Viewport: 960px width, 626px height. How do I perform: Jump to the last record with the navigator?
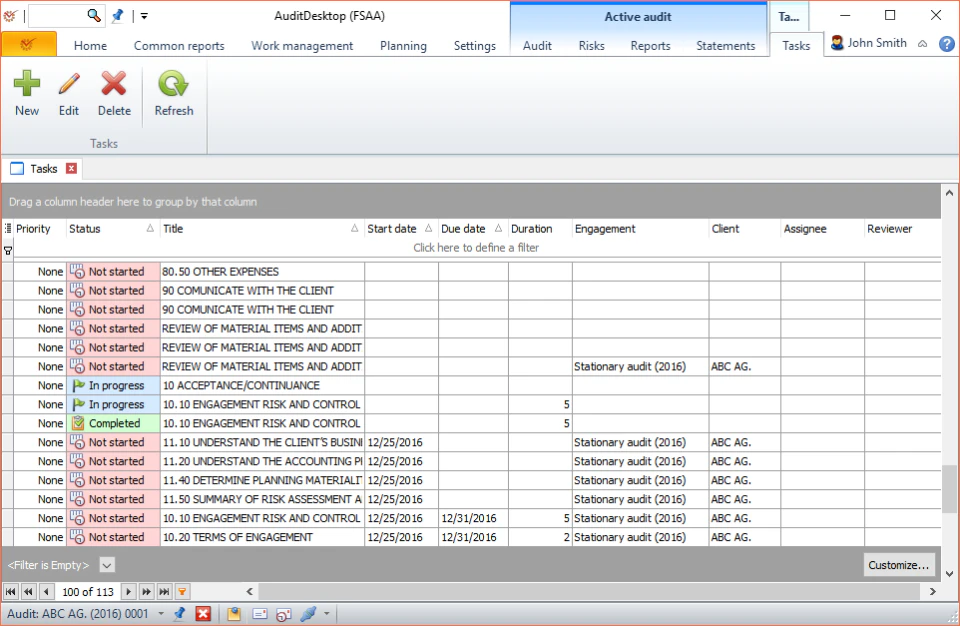coord(164,591)
